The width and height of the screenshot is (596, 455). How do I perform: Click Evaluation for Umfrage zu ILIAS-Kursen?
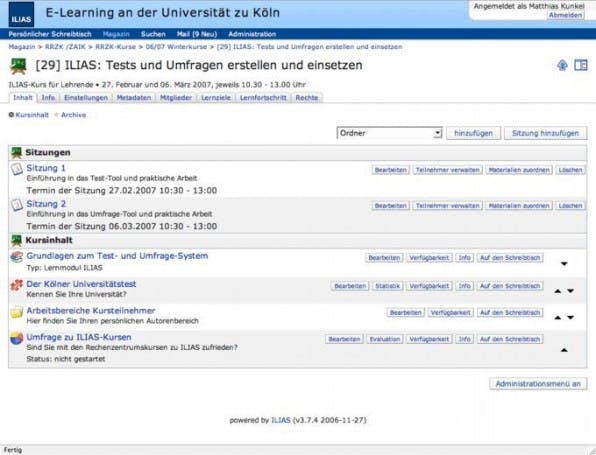pyautogui.click(x=385, y=339)
